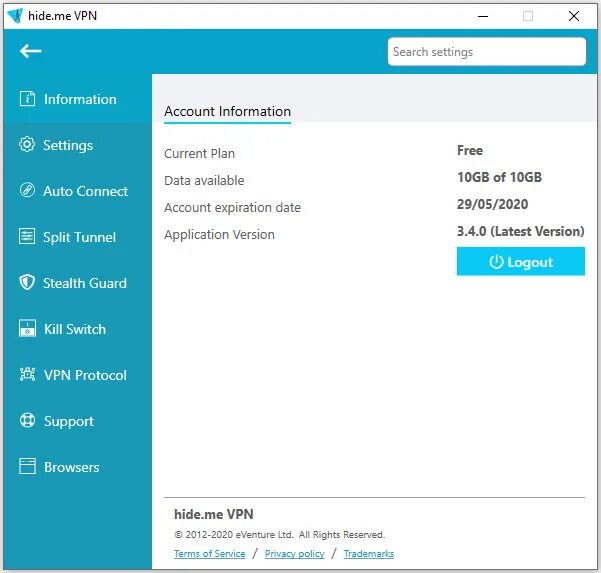
Task: Open the Information menu label
Action: 80,99
